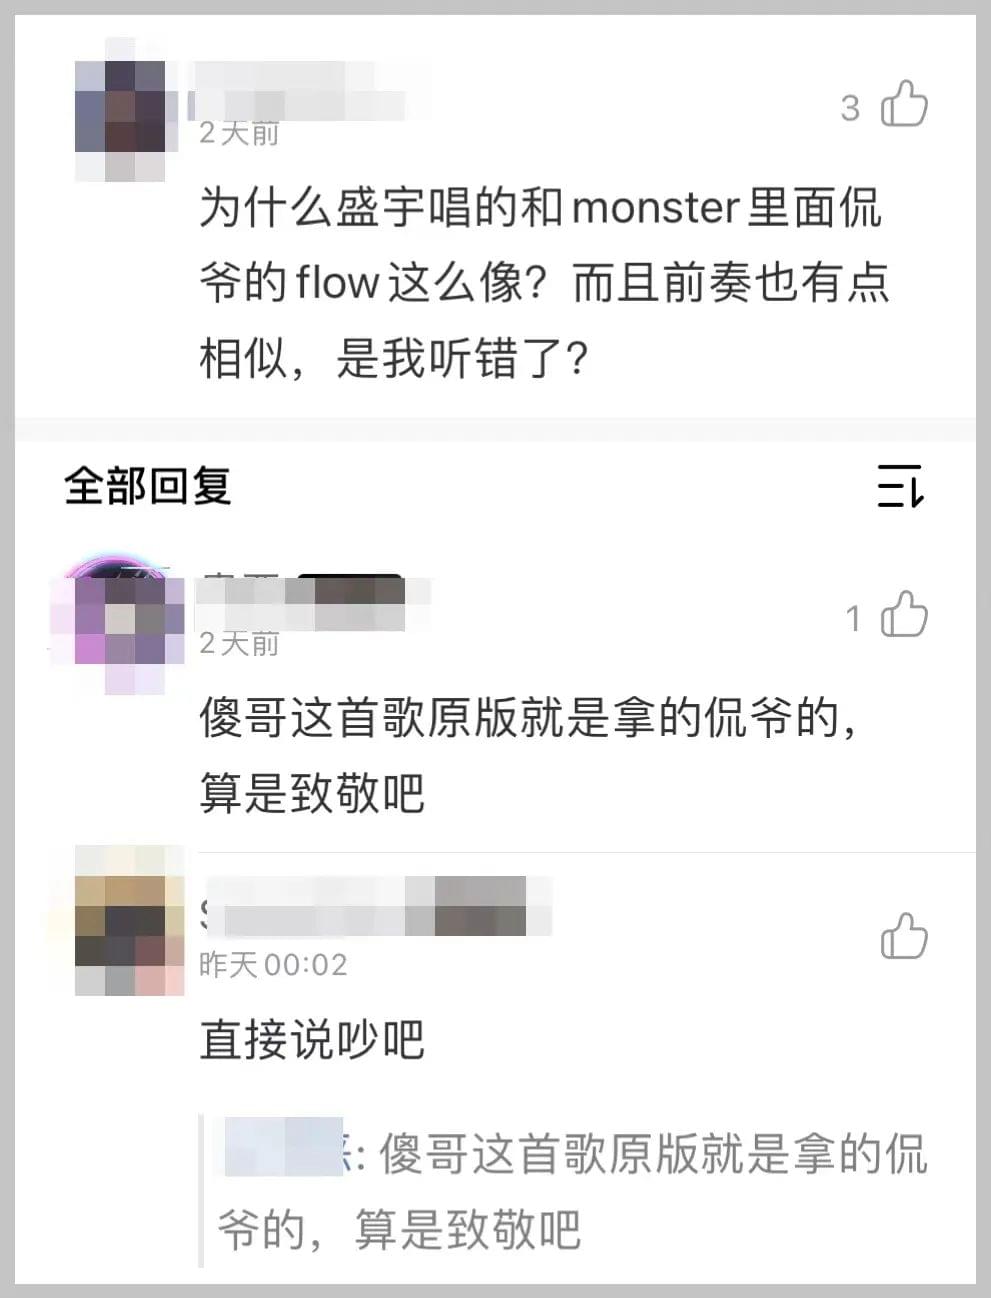This screenshot has width=991, height=1298.
Task: Tap the blurred name in quoted reply
Action: (284, 1146)
